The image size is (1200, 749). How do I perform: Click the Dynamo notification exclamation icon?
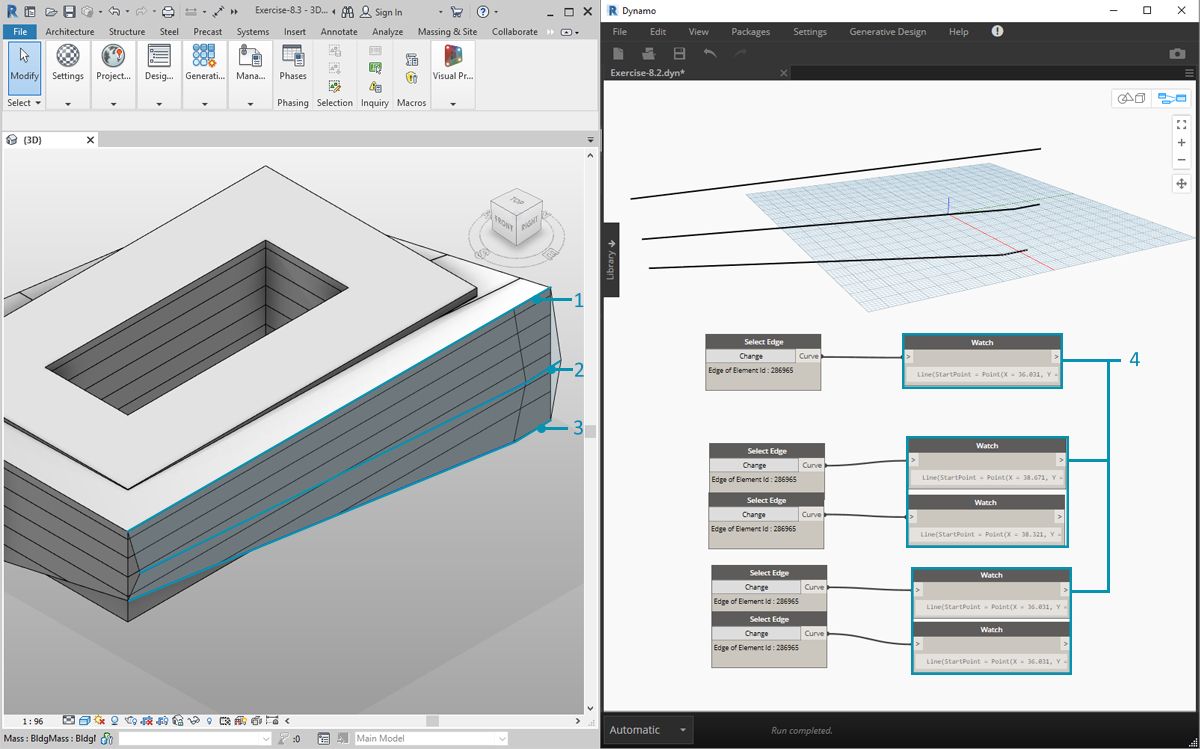(997, 32)
